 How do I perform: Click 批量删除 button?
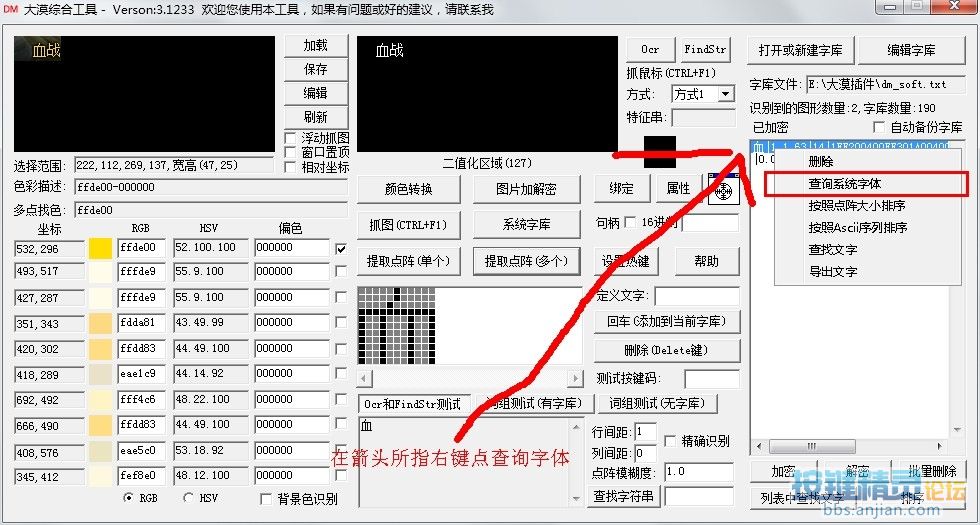point(932,471)
